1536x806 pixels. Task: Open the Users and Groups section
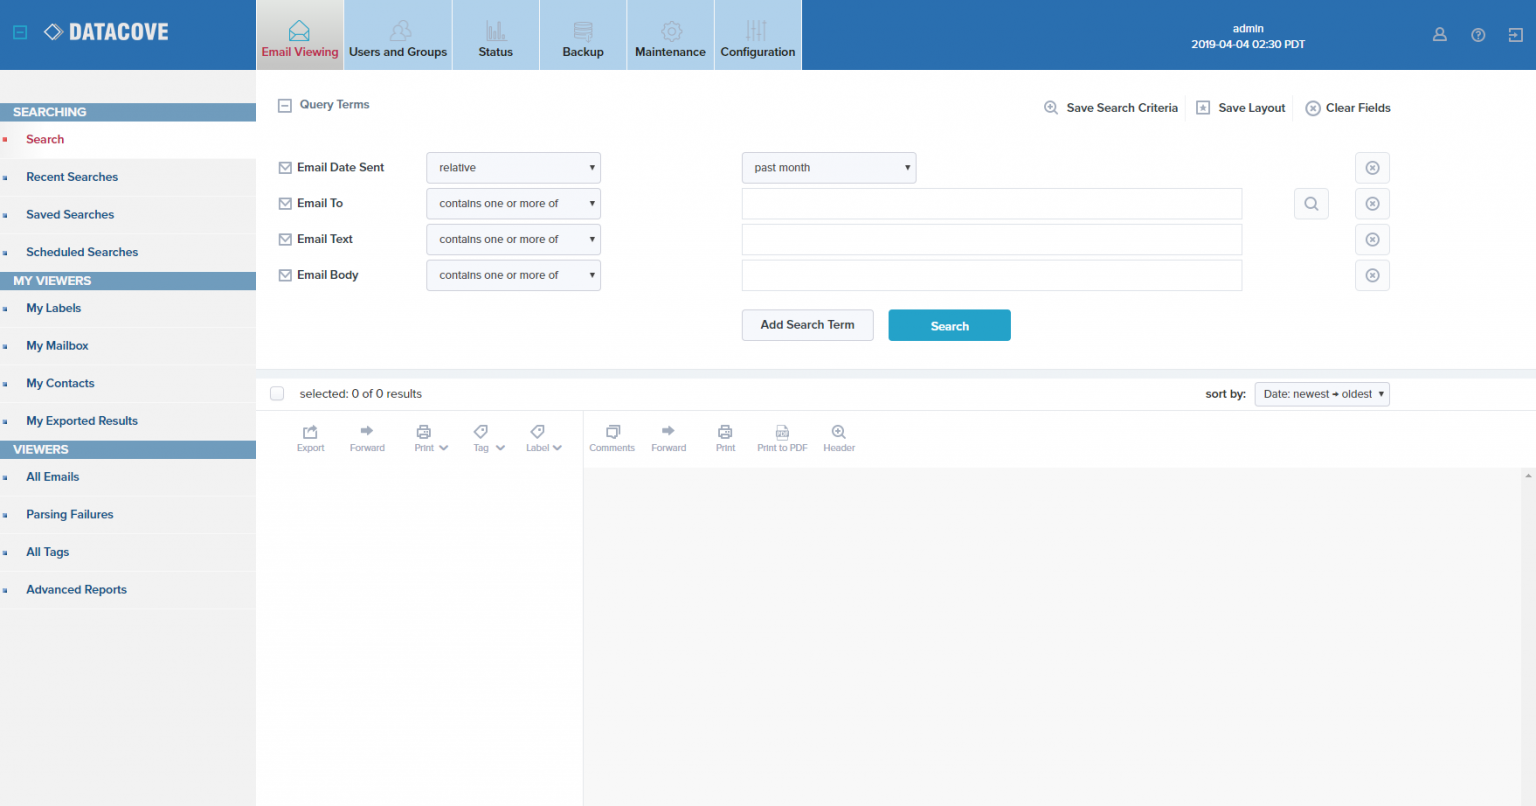coord(398,34)
